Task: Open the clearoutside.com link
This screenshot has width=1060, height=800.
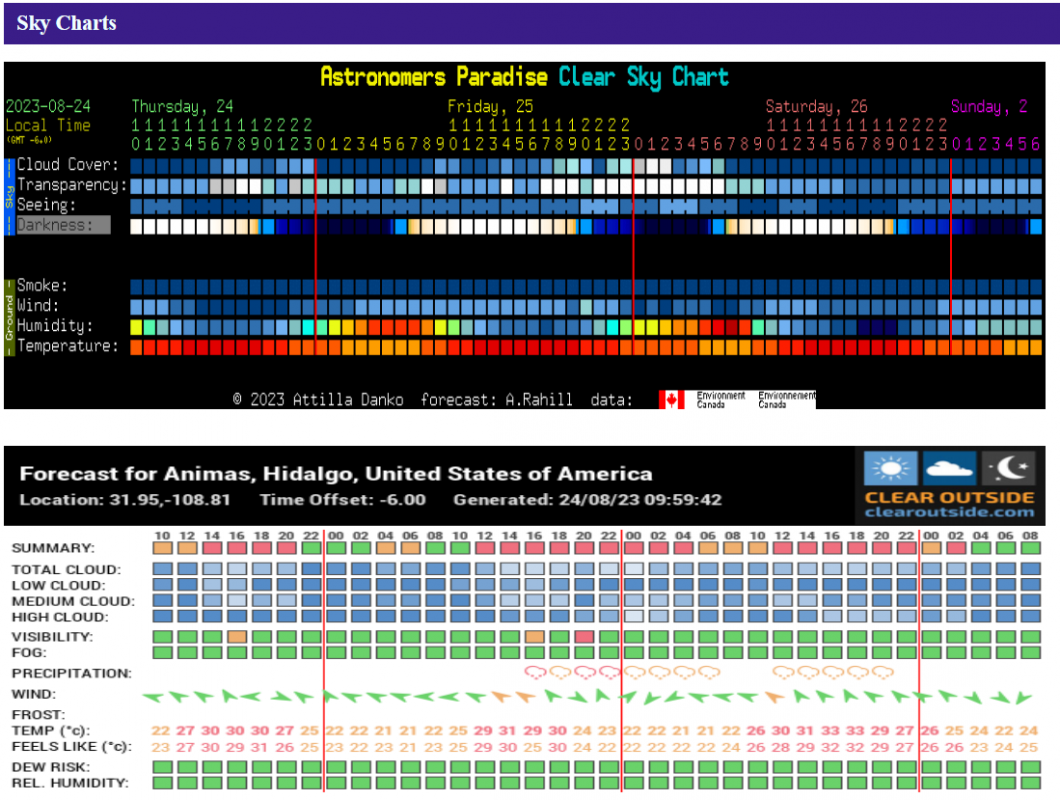Action: 949,512
